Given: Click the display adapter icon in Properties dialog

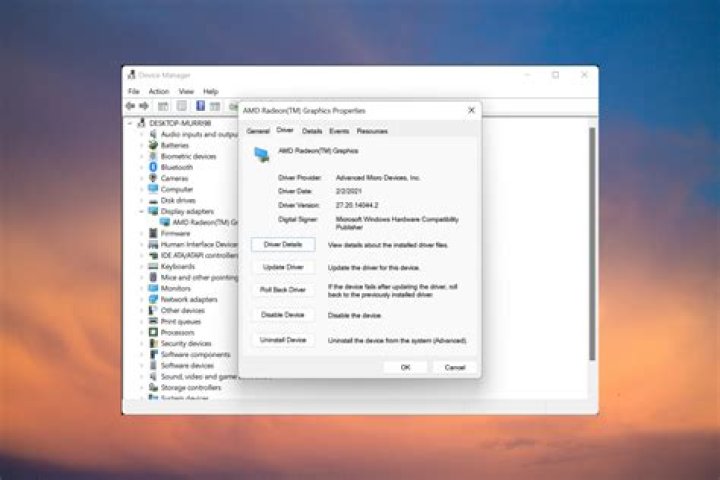Looking at the screenshot, I should click(262, 154).
